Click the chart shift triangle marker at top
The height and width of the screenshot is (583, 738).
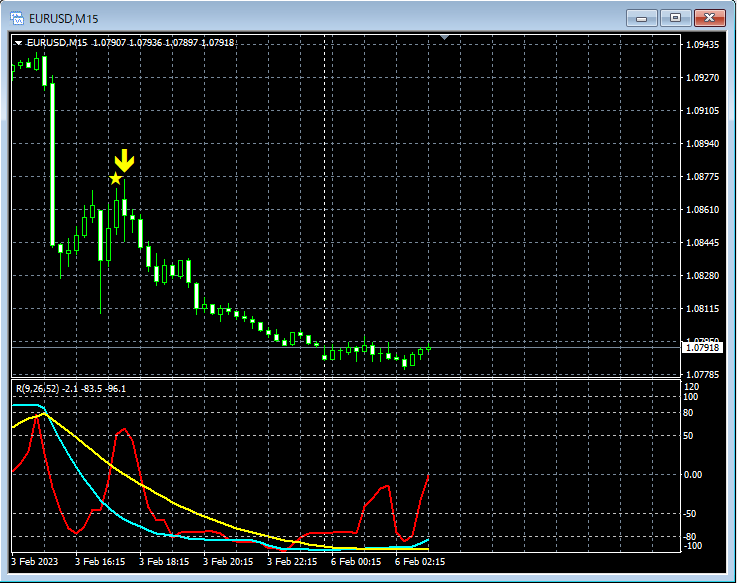444,37
